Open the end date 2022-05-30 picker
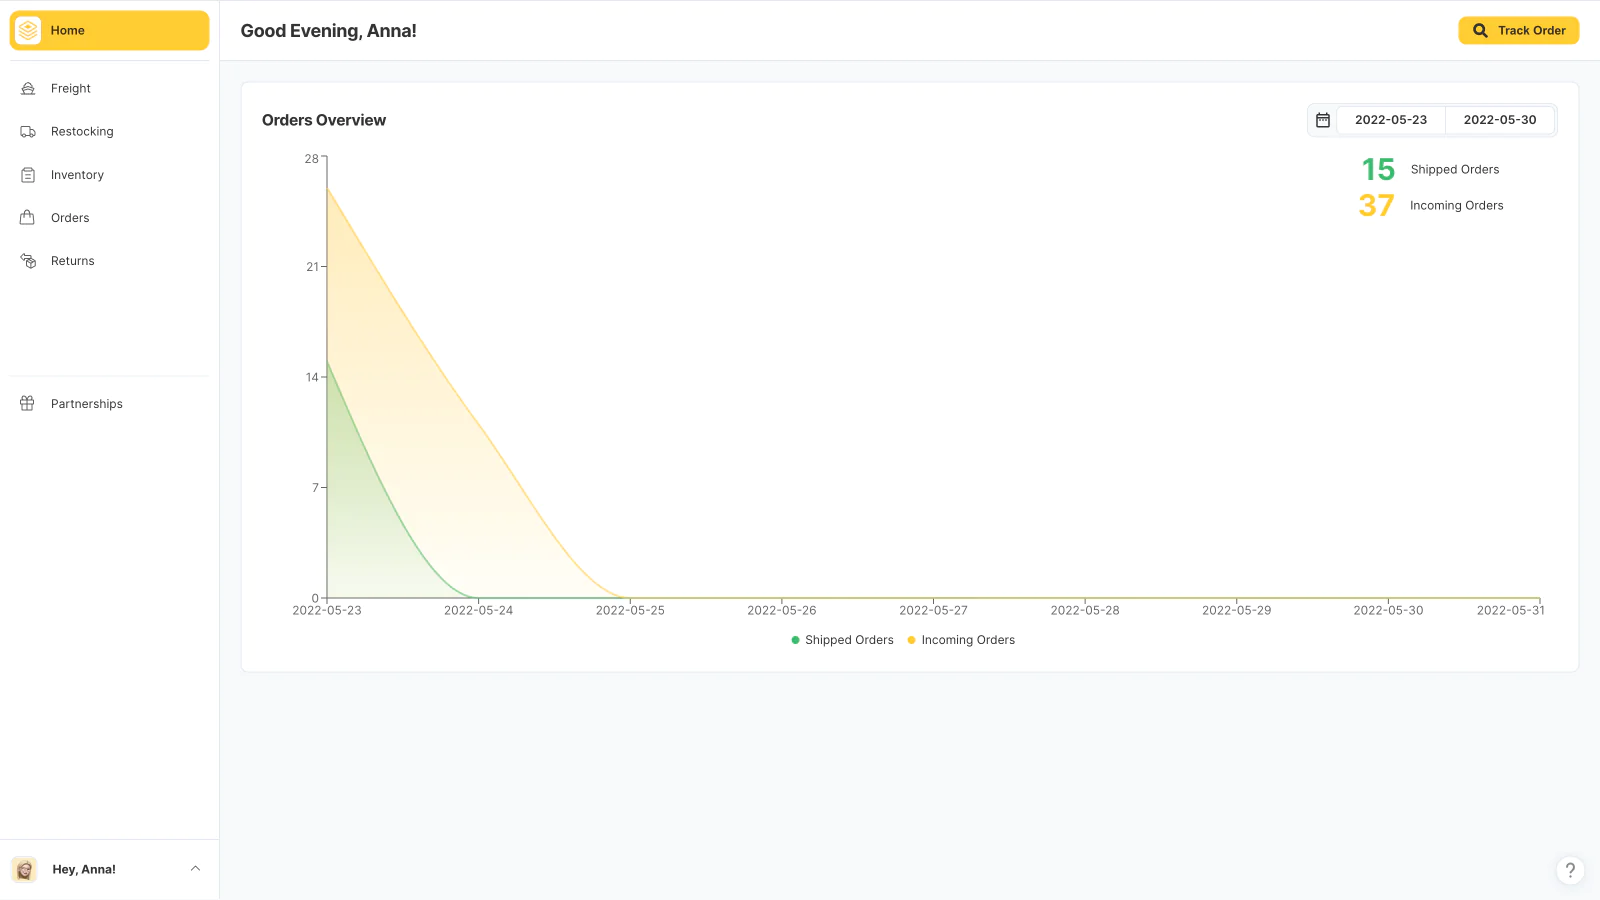This screenshot has height=900, width=1600. tap(1499, 120)
